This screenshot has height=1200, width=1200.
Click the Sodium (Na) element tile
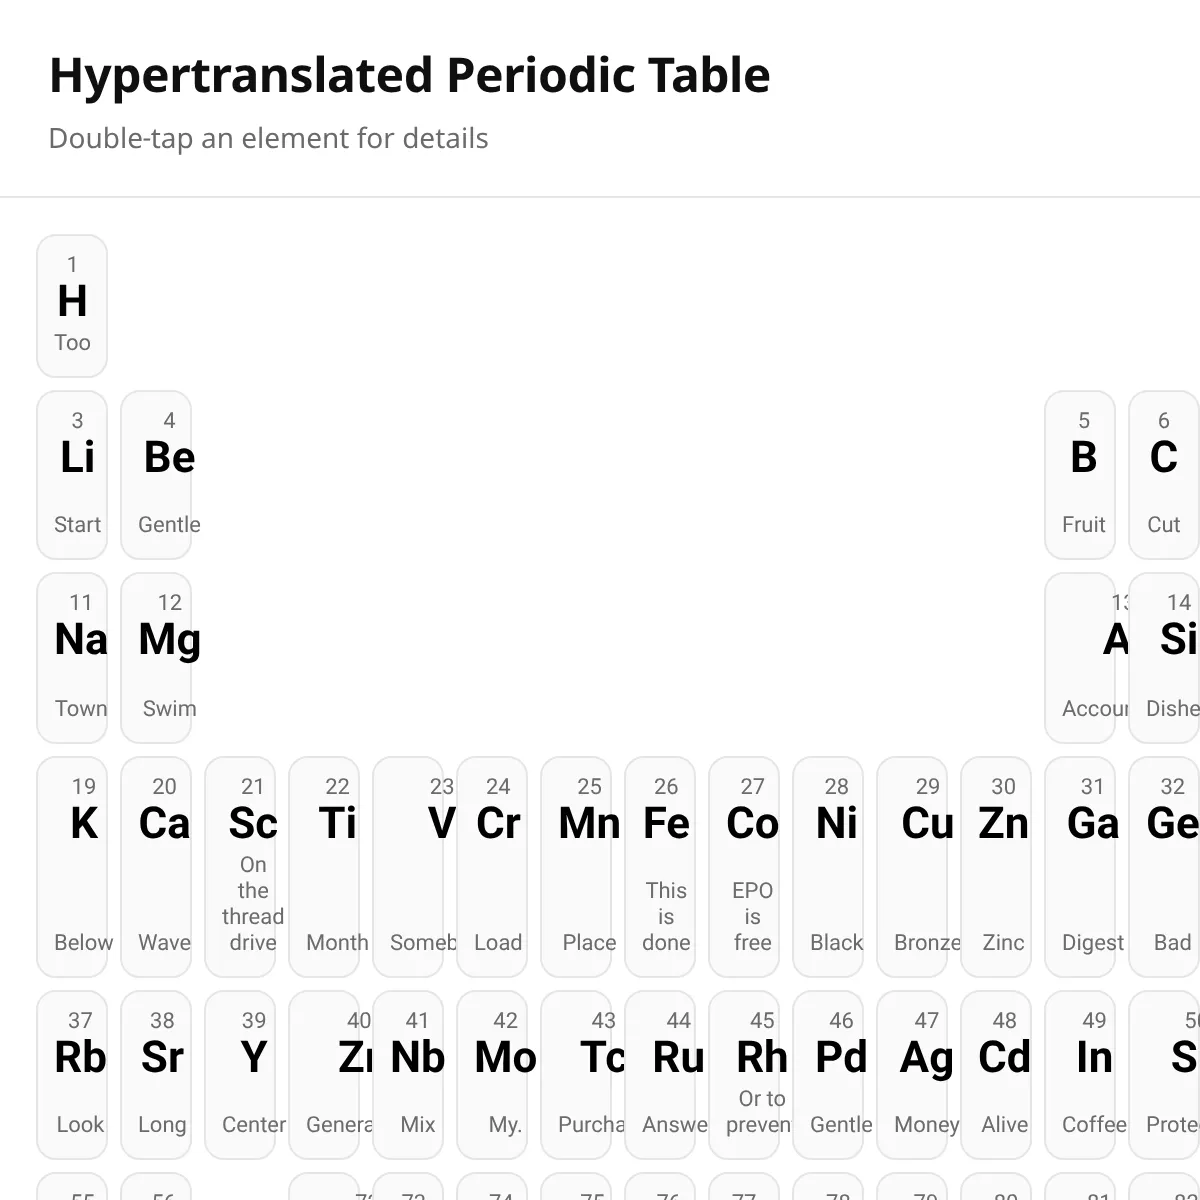click(x=72, y=658)
